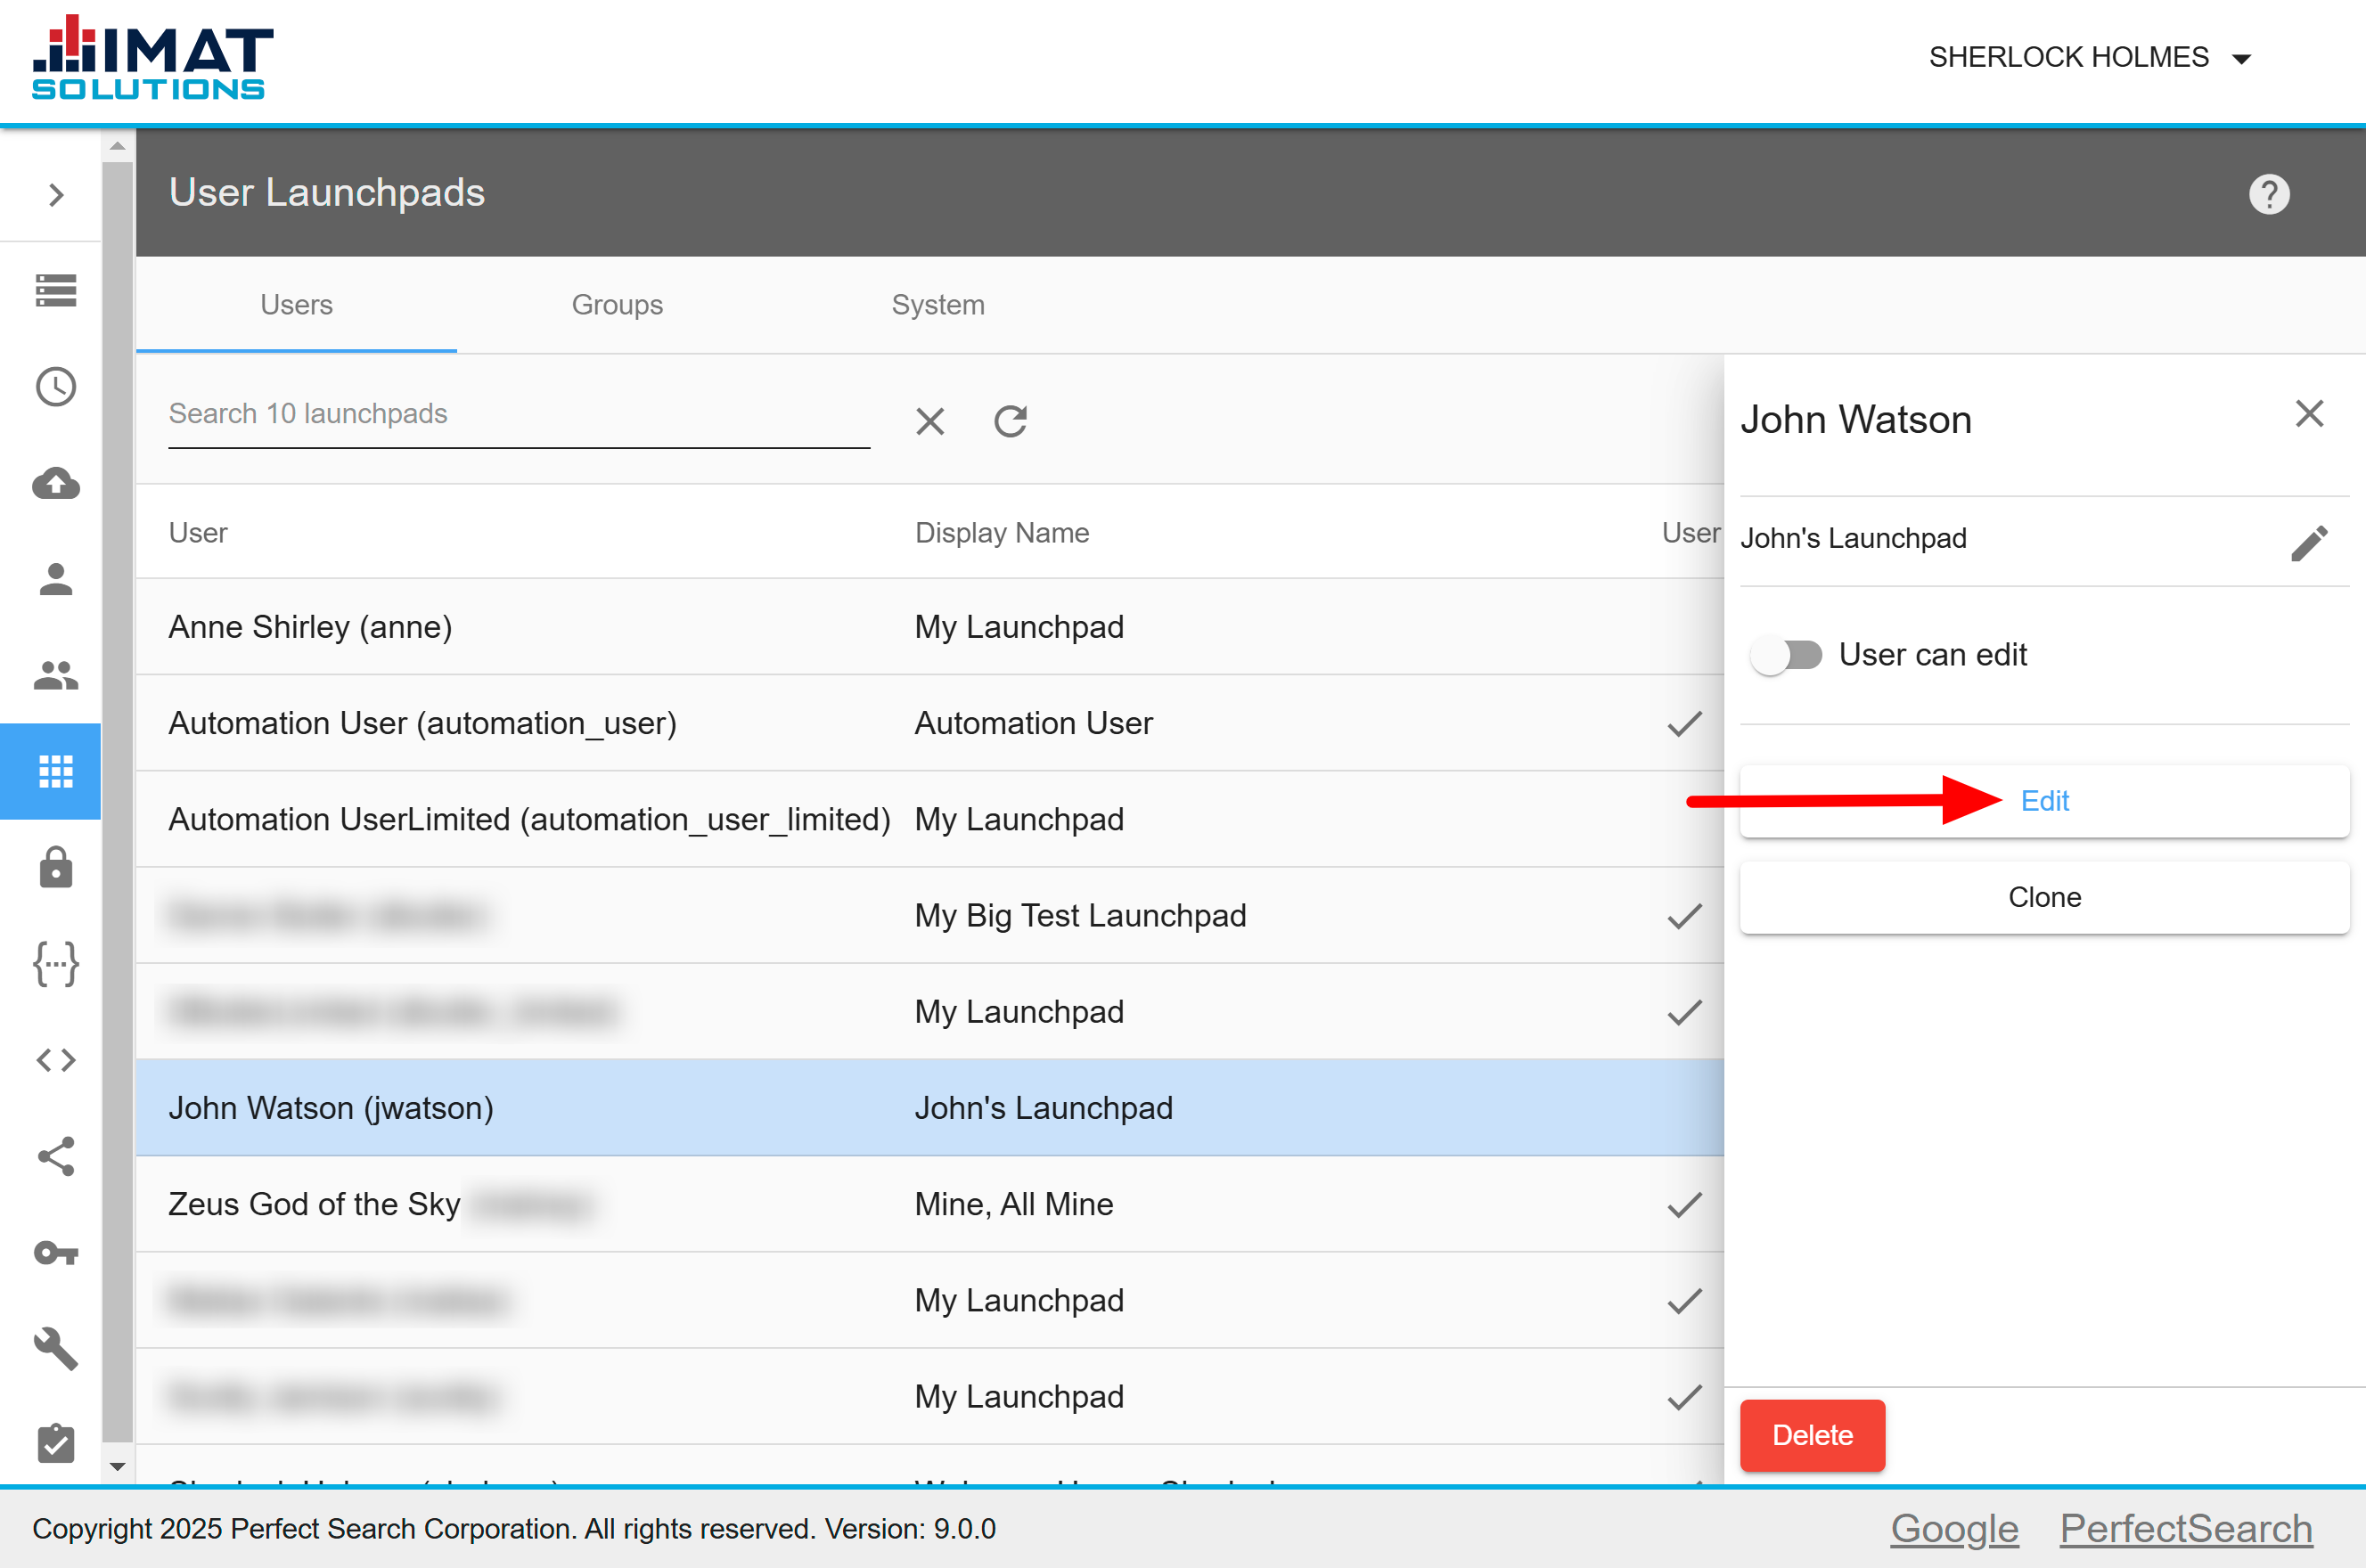Image resolution: width=2366 pixels, height=1568 pixels.
Task: Open the wrench tools icon in sidebar
Action: pos(56,1348)
